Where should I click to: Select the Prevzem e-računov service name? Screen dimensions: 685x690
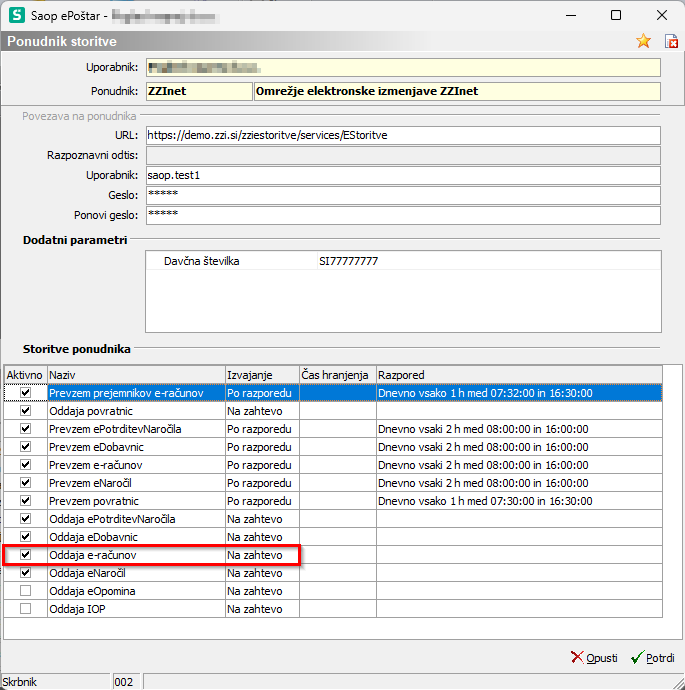pos(95,465)
